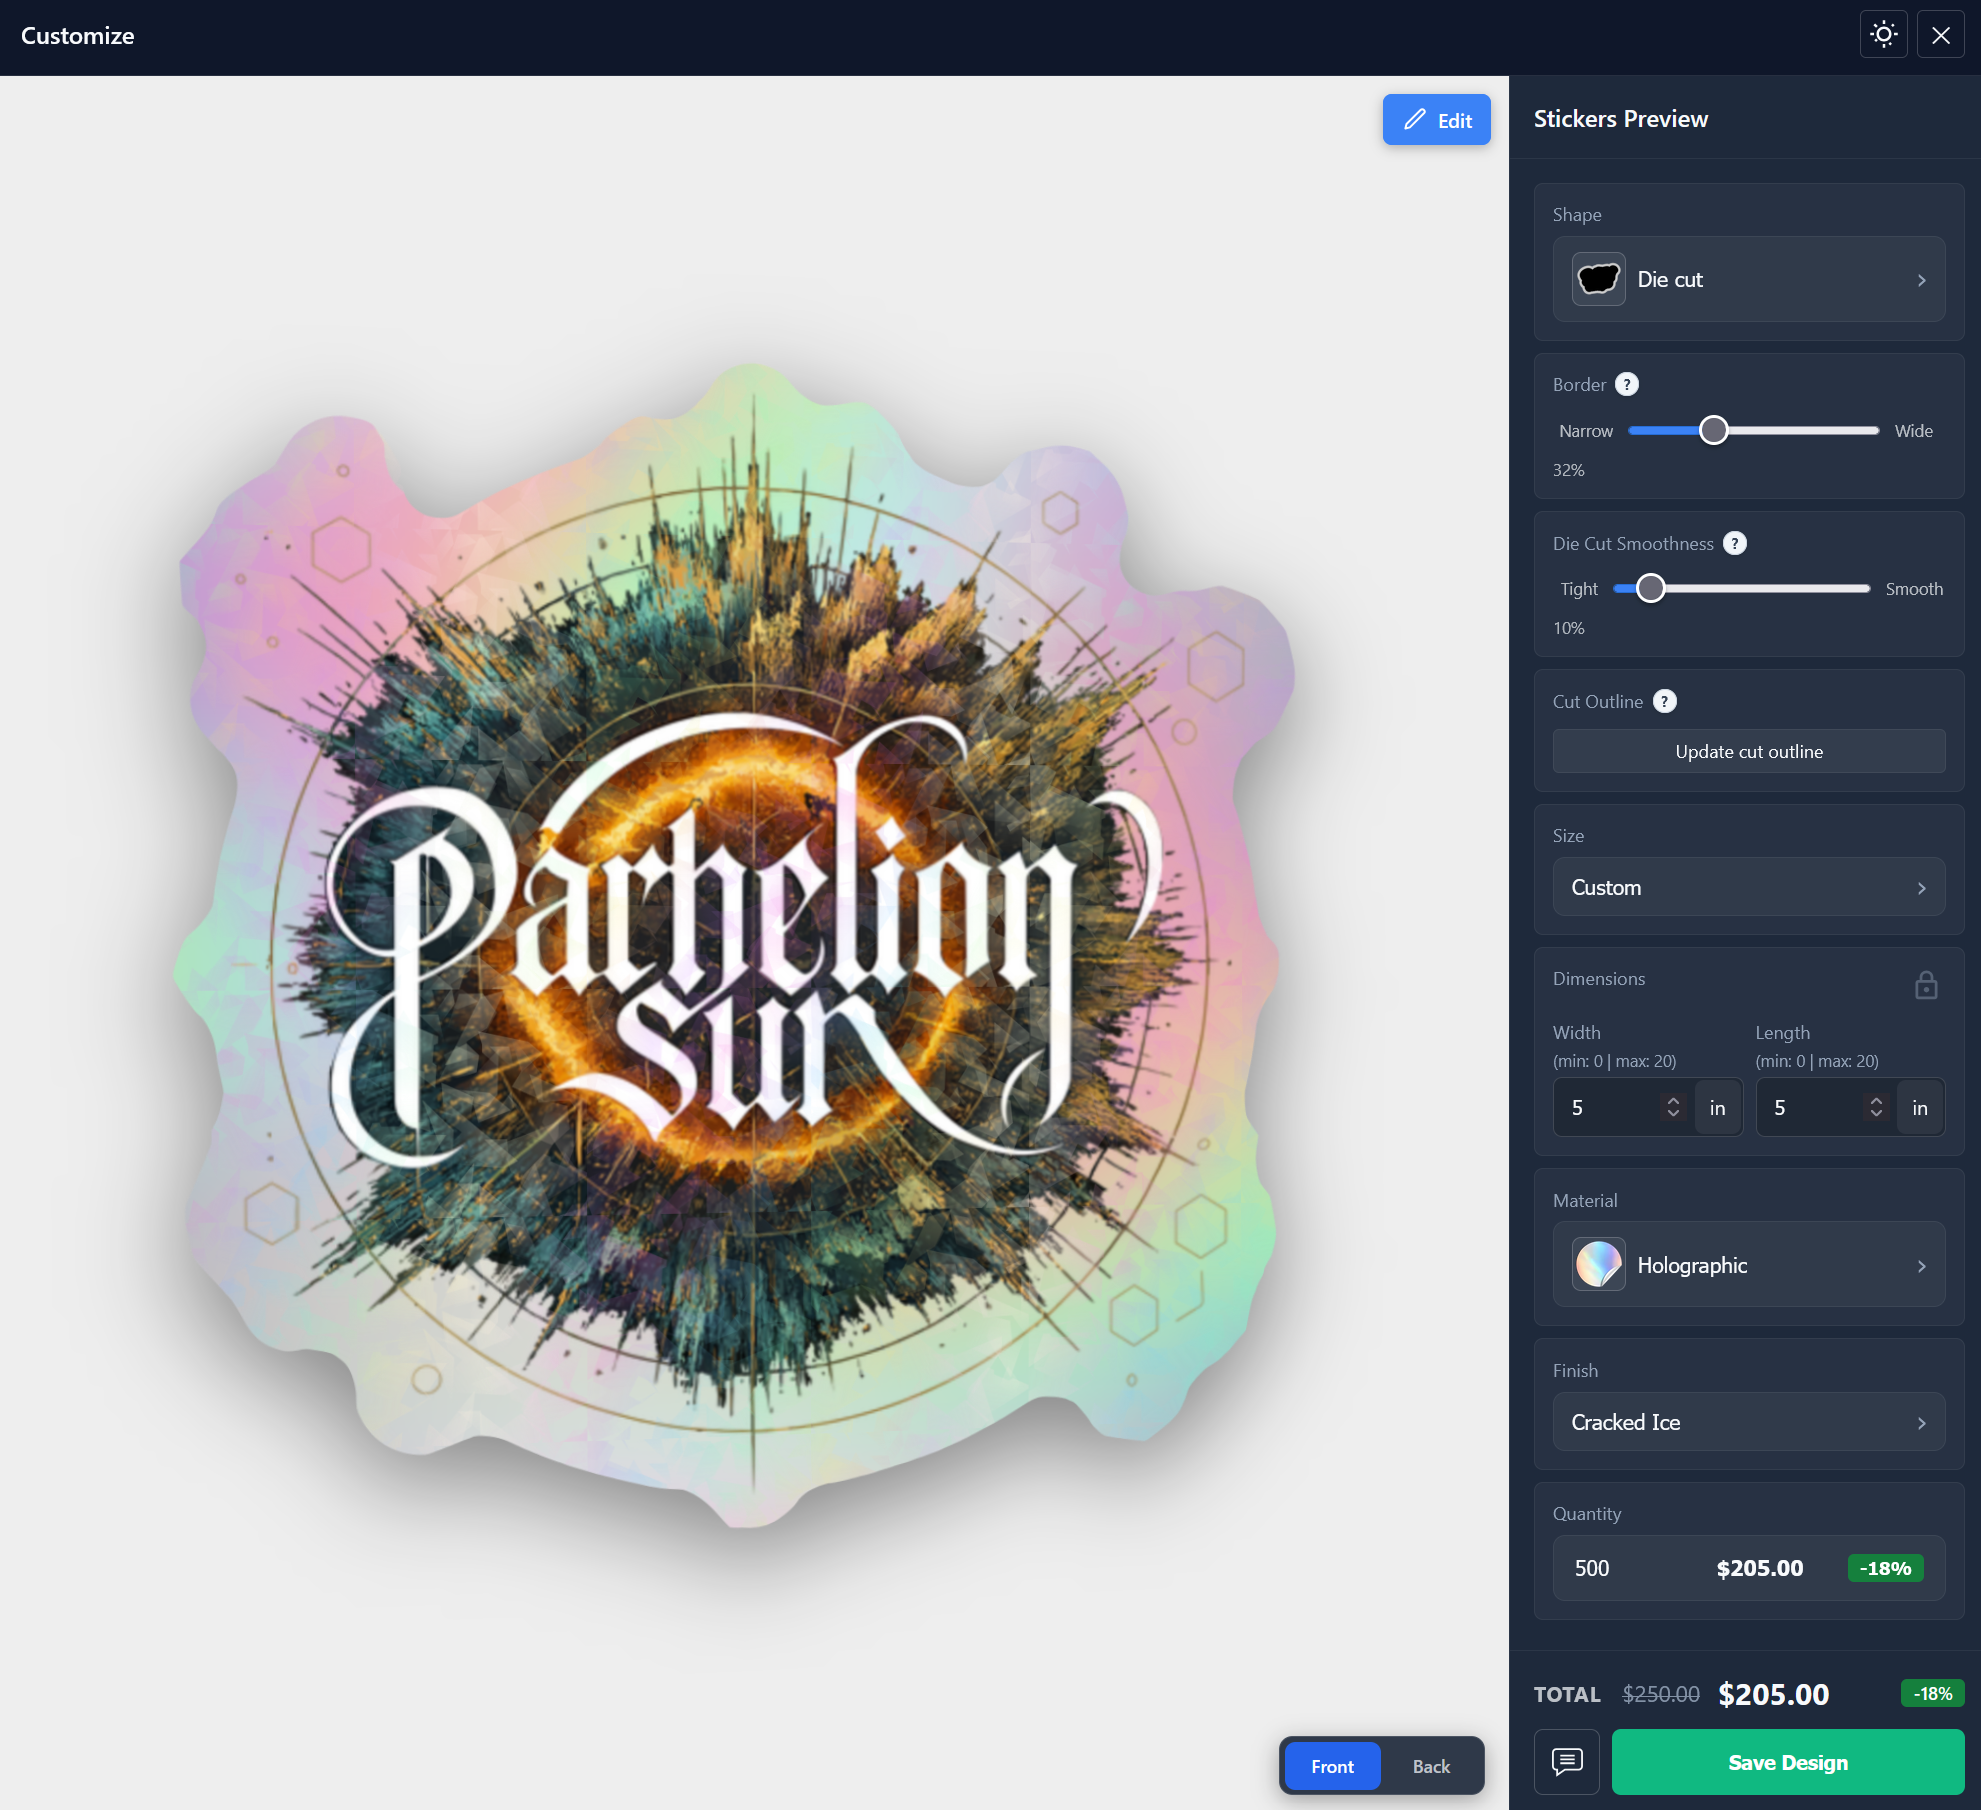
Task: Click the Length stepper arrows
Action: pyautogui.click(x=1876, y=1107)
